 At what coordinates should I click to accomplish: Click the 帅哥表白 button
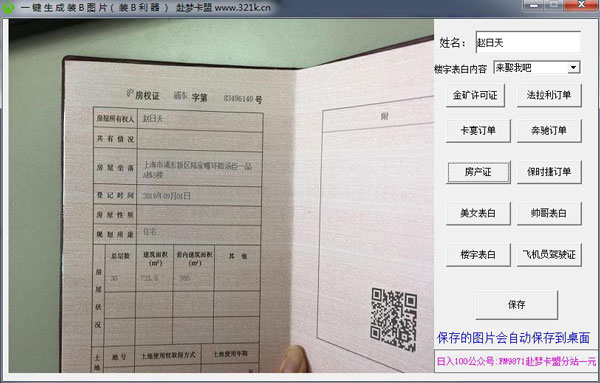click(549, 213)
